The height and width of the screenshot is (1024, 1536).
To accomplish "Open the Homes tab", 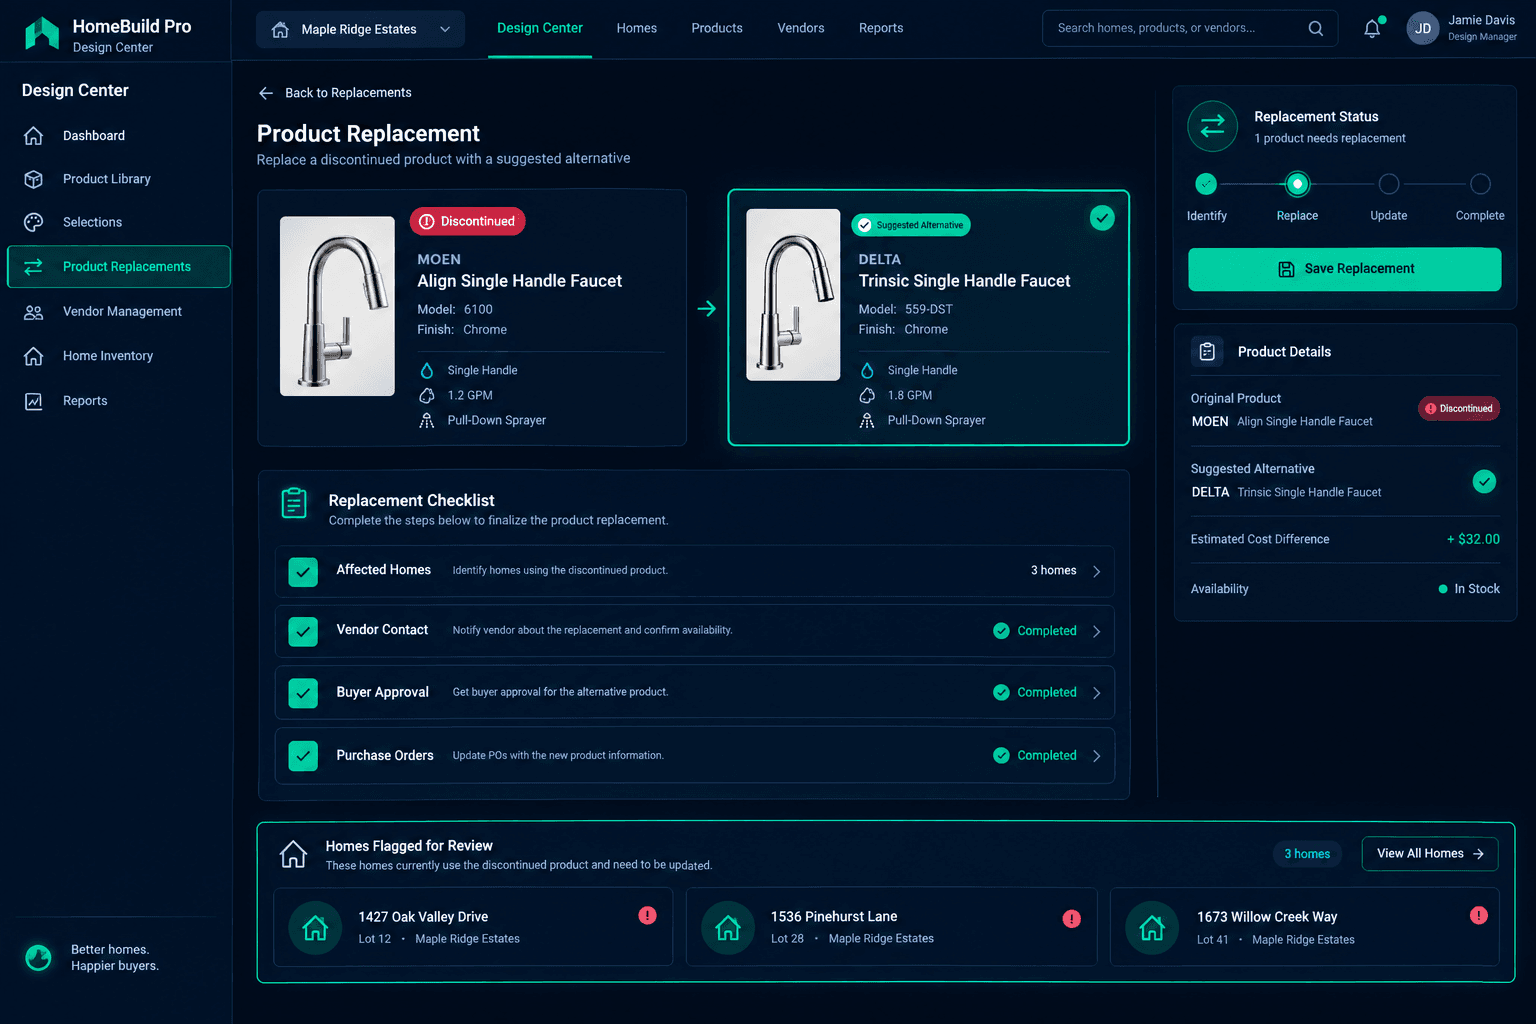I will pos(636,28).
